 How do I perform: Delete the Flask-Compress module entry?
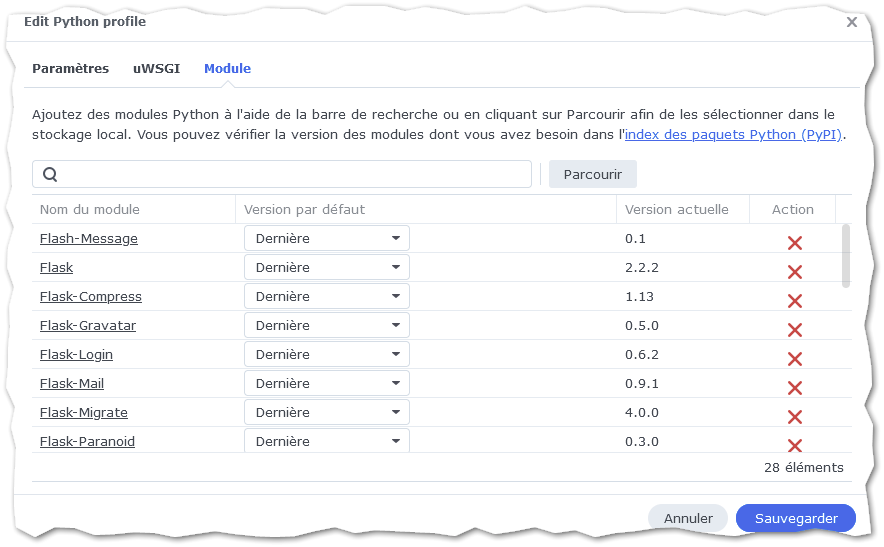click(795, 301)
